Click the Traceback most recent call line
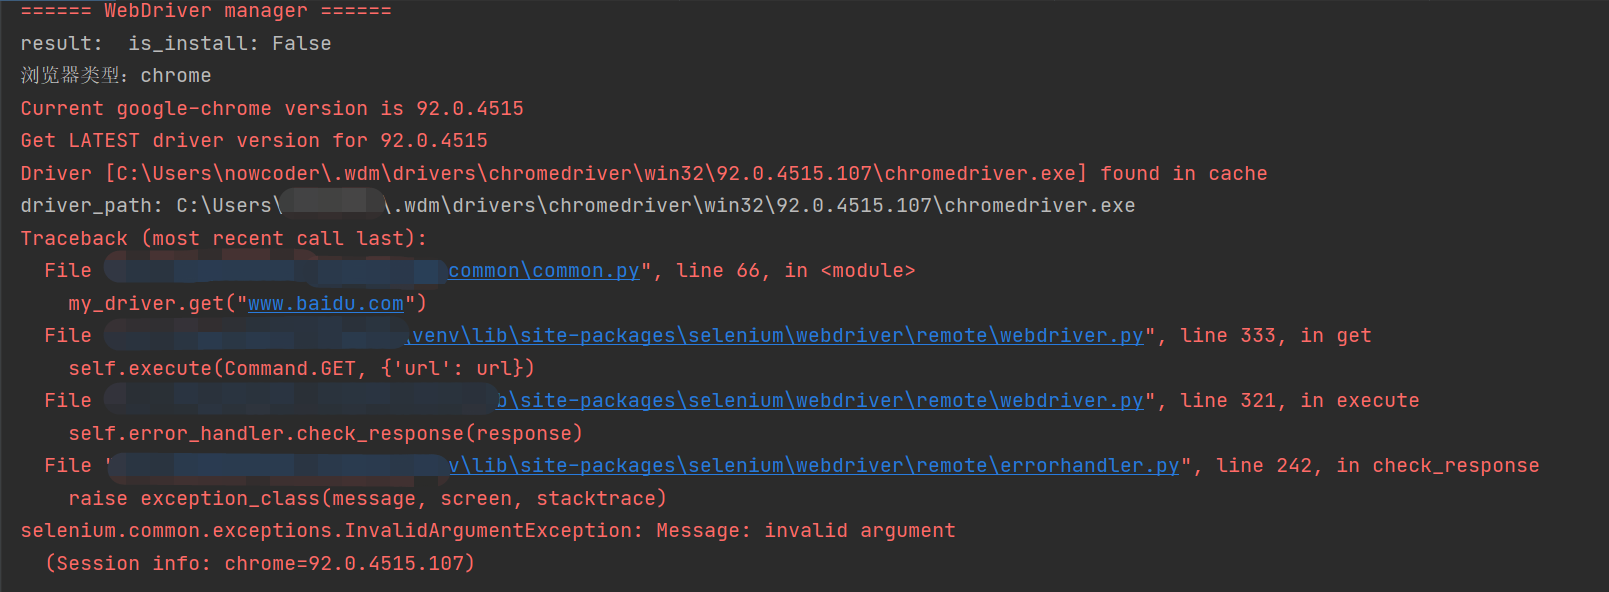The width and height of the screenshot is (1609, 592). coord(224,239)
